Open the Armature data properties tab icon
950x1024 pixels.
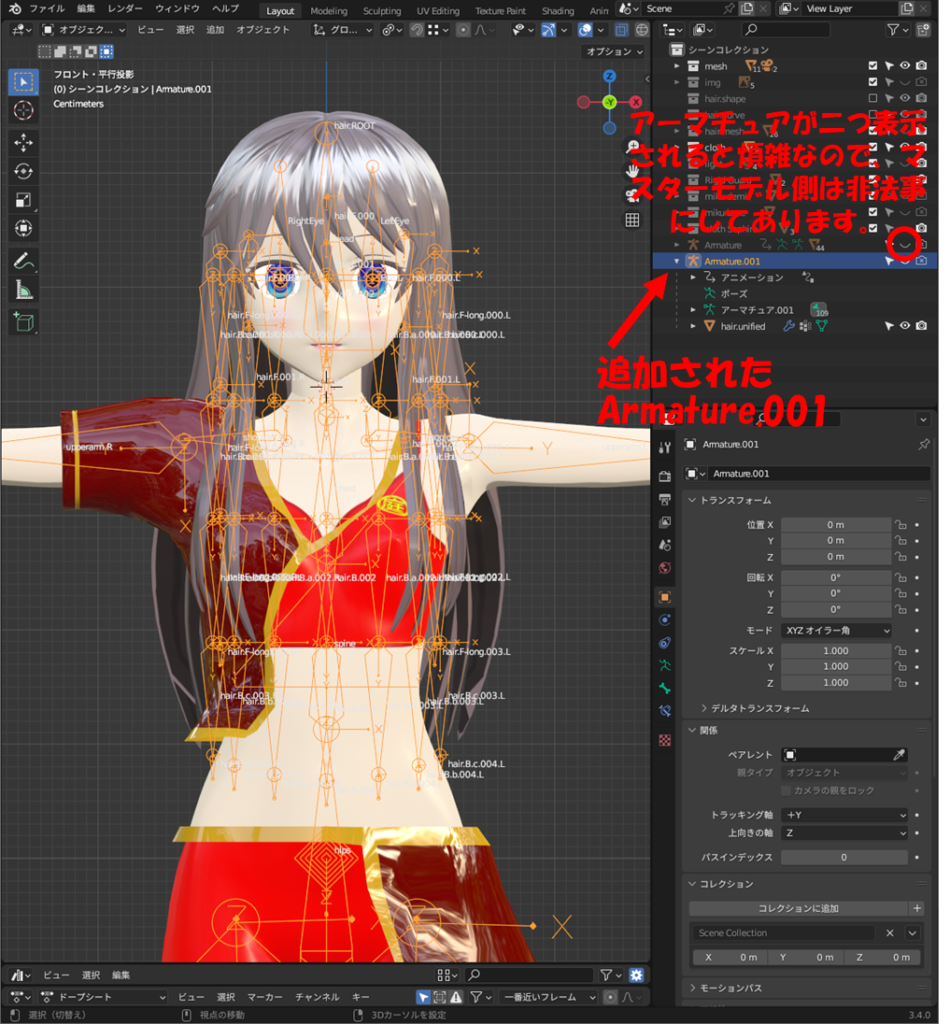point(665,665)
